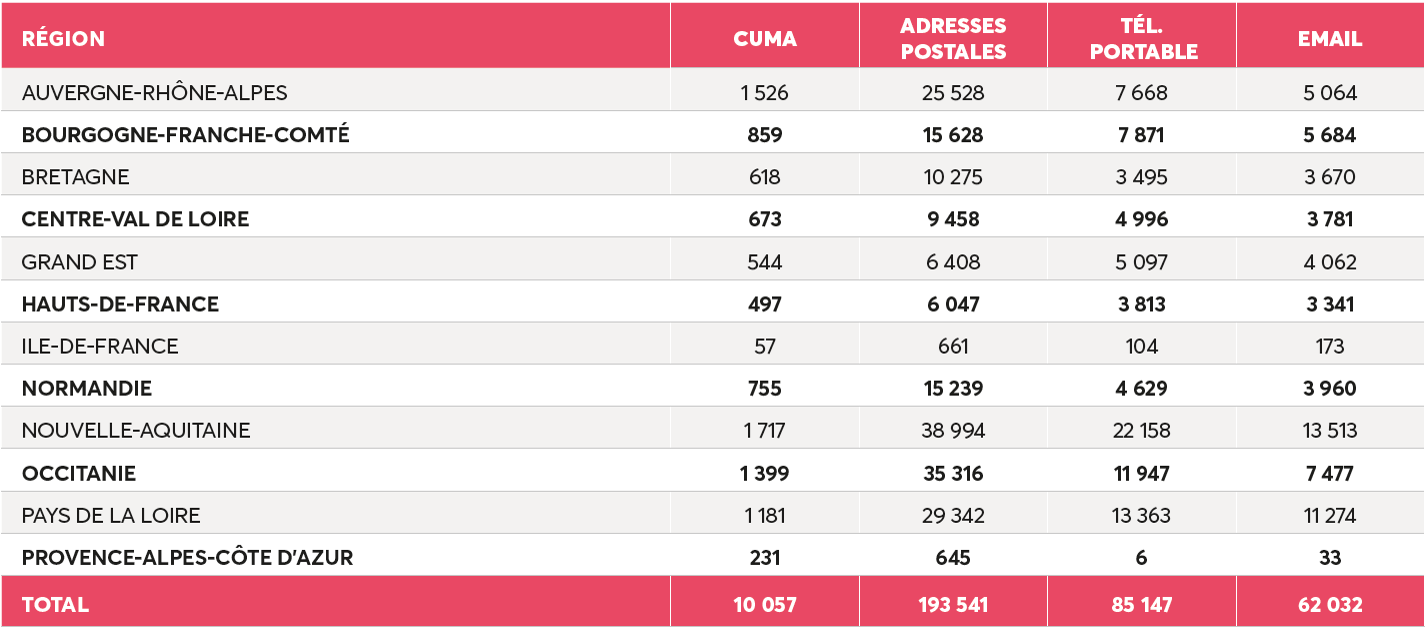Select the PROVENCE-ALPES-CÔTE D'AZUR row label
Viewport: 1425px width, 629px height.
tap(187, 558)
